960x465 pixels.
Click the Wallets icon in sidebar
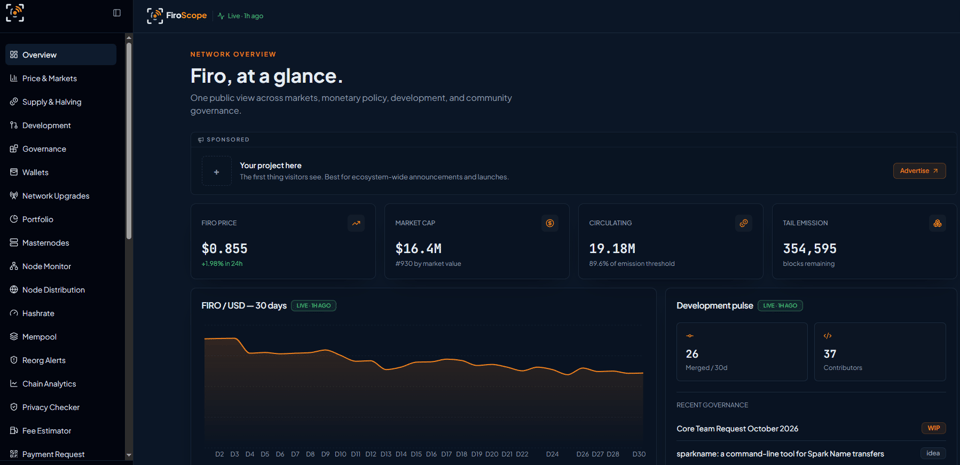click(13, 173)
